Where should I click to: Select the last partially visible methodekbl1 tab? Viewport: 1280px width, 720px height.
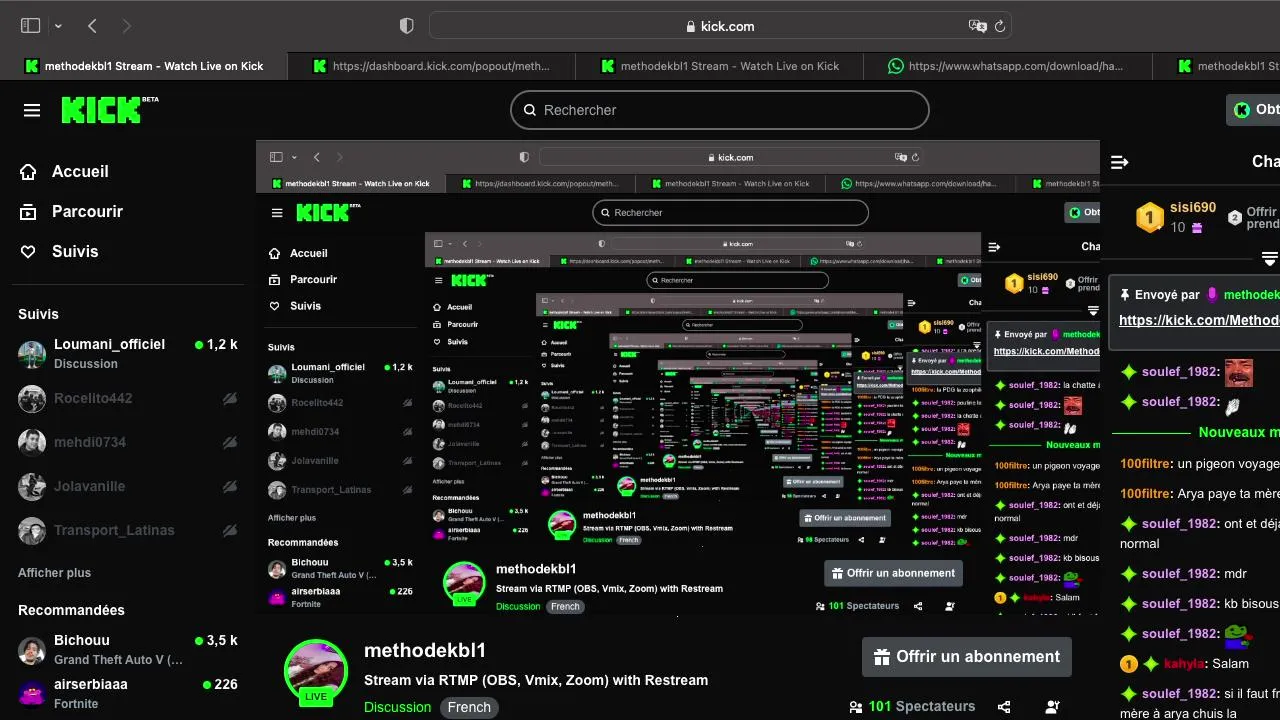tap(1216, 66)
